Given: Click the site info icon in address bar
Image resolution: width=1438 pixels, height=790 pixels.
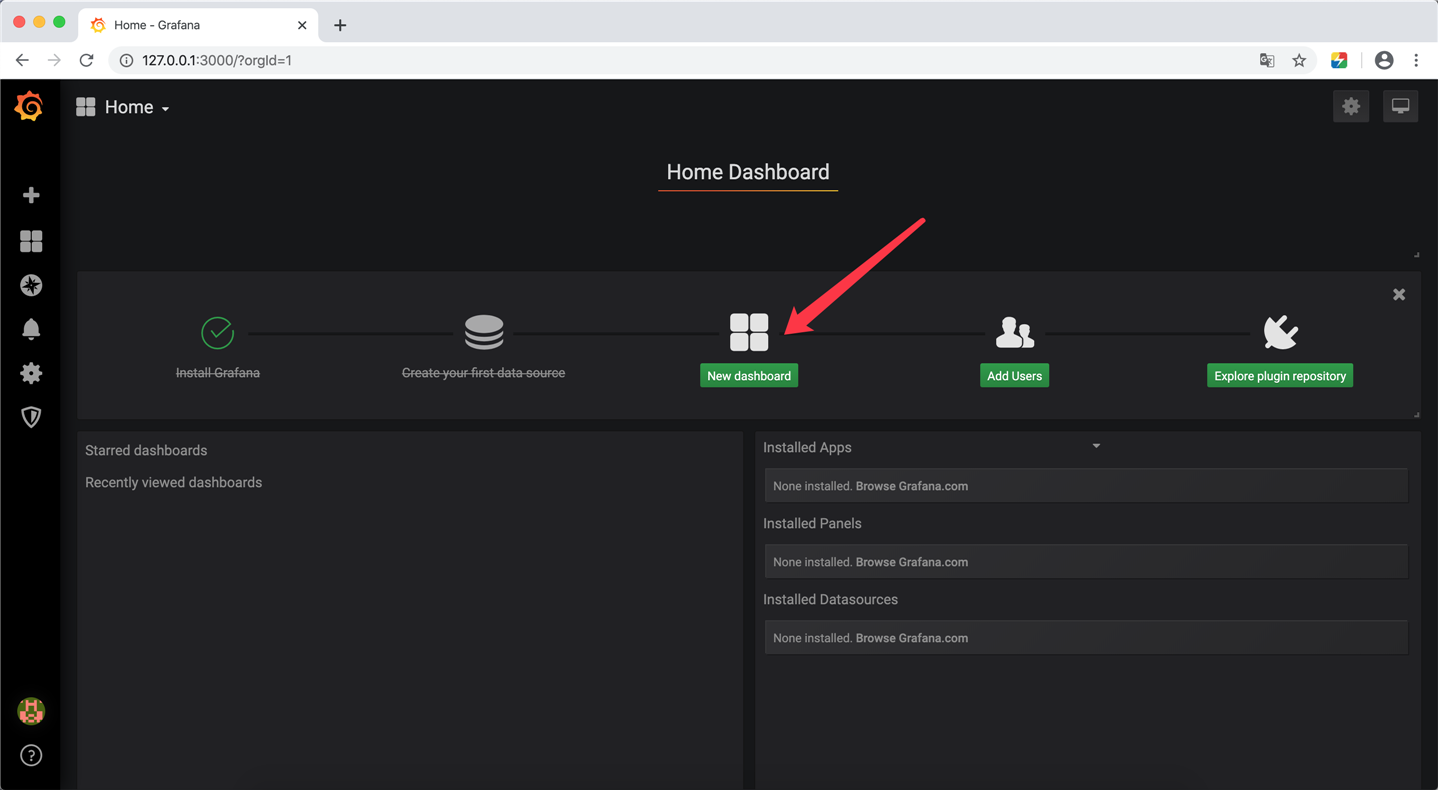Looking at the screenshot, I should [126, 60].
